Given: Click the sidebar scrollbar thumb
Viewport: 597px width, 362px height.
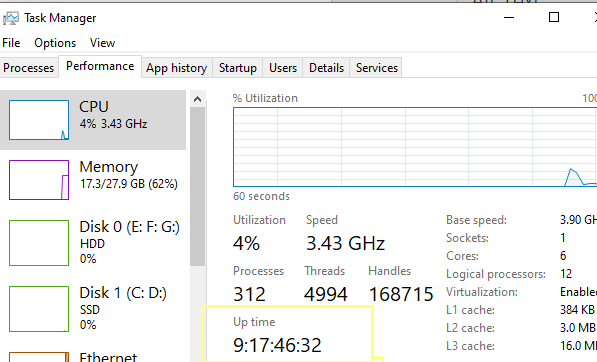Looking at the screenshot, I should tap(197, 187).
